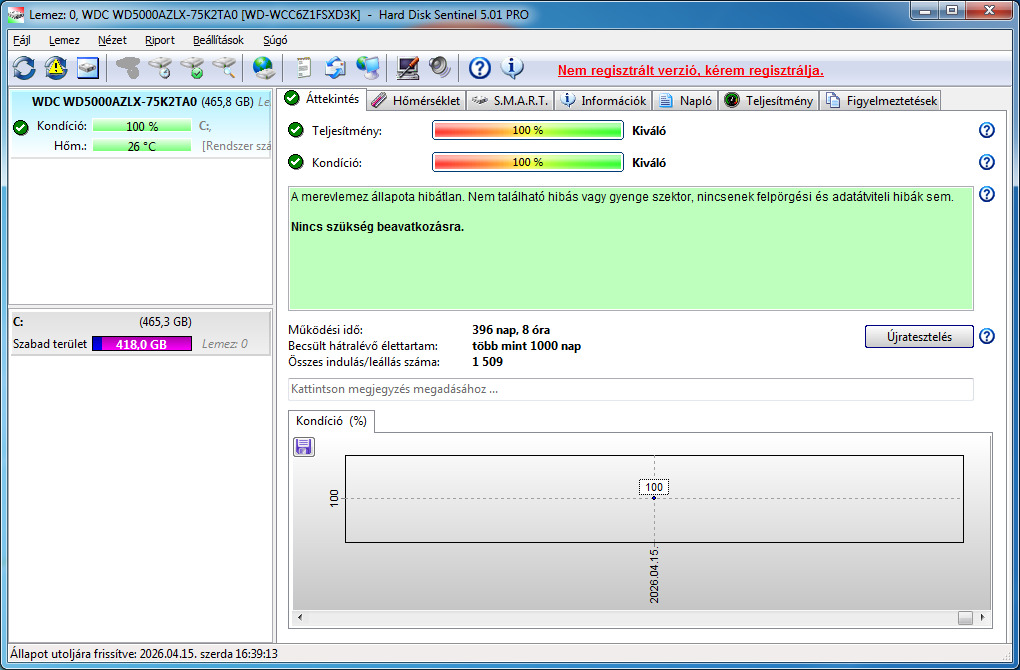
Task: Click the disk with clock test icon
Action: tap(160, 68)
